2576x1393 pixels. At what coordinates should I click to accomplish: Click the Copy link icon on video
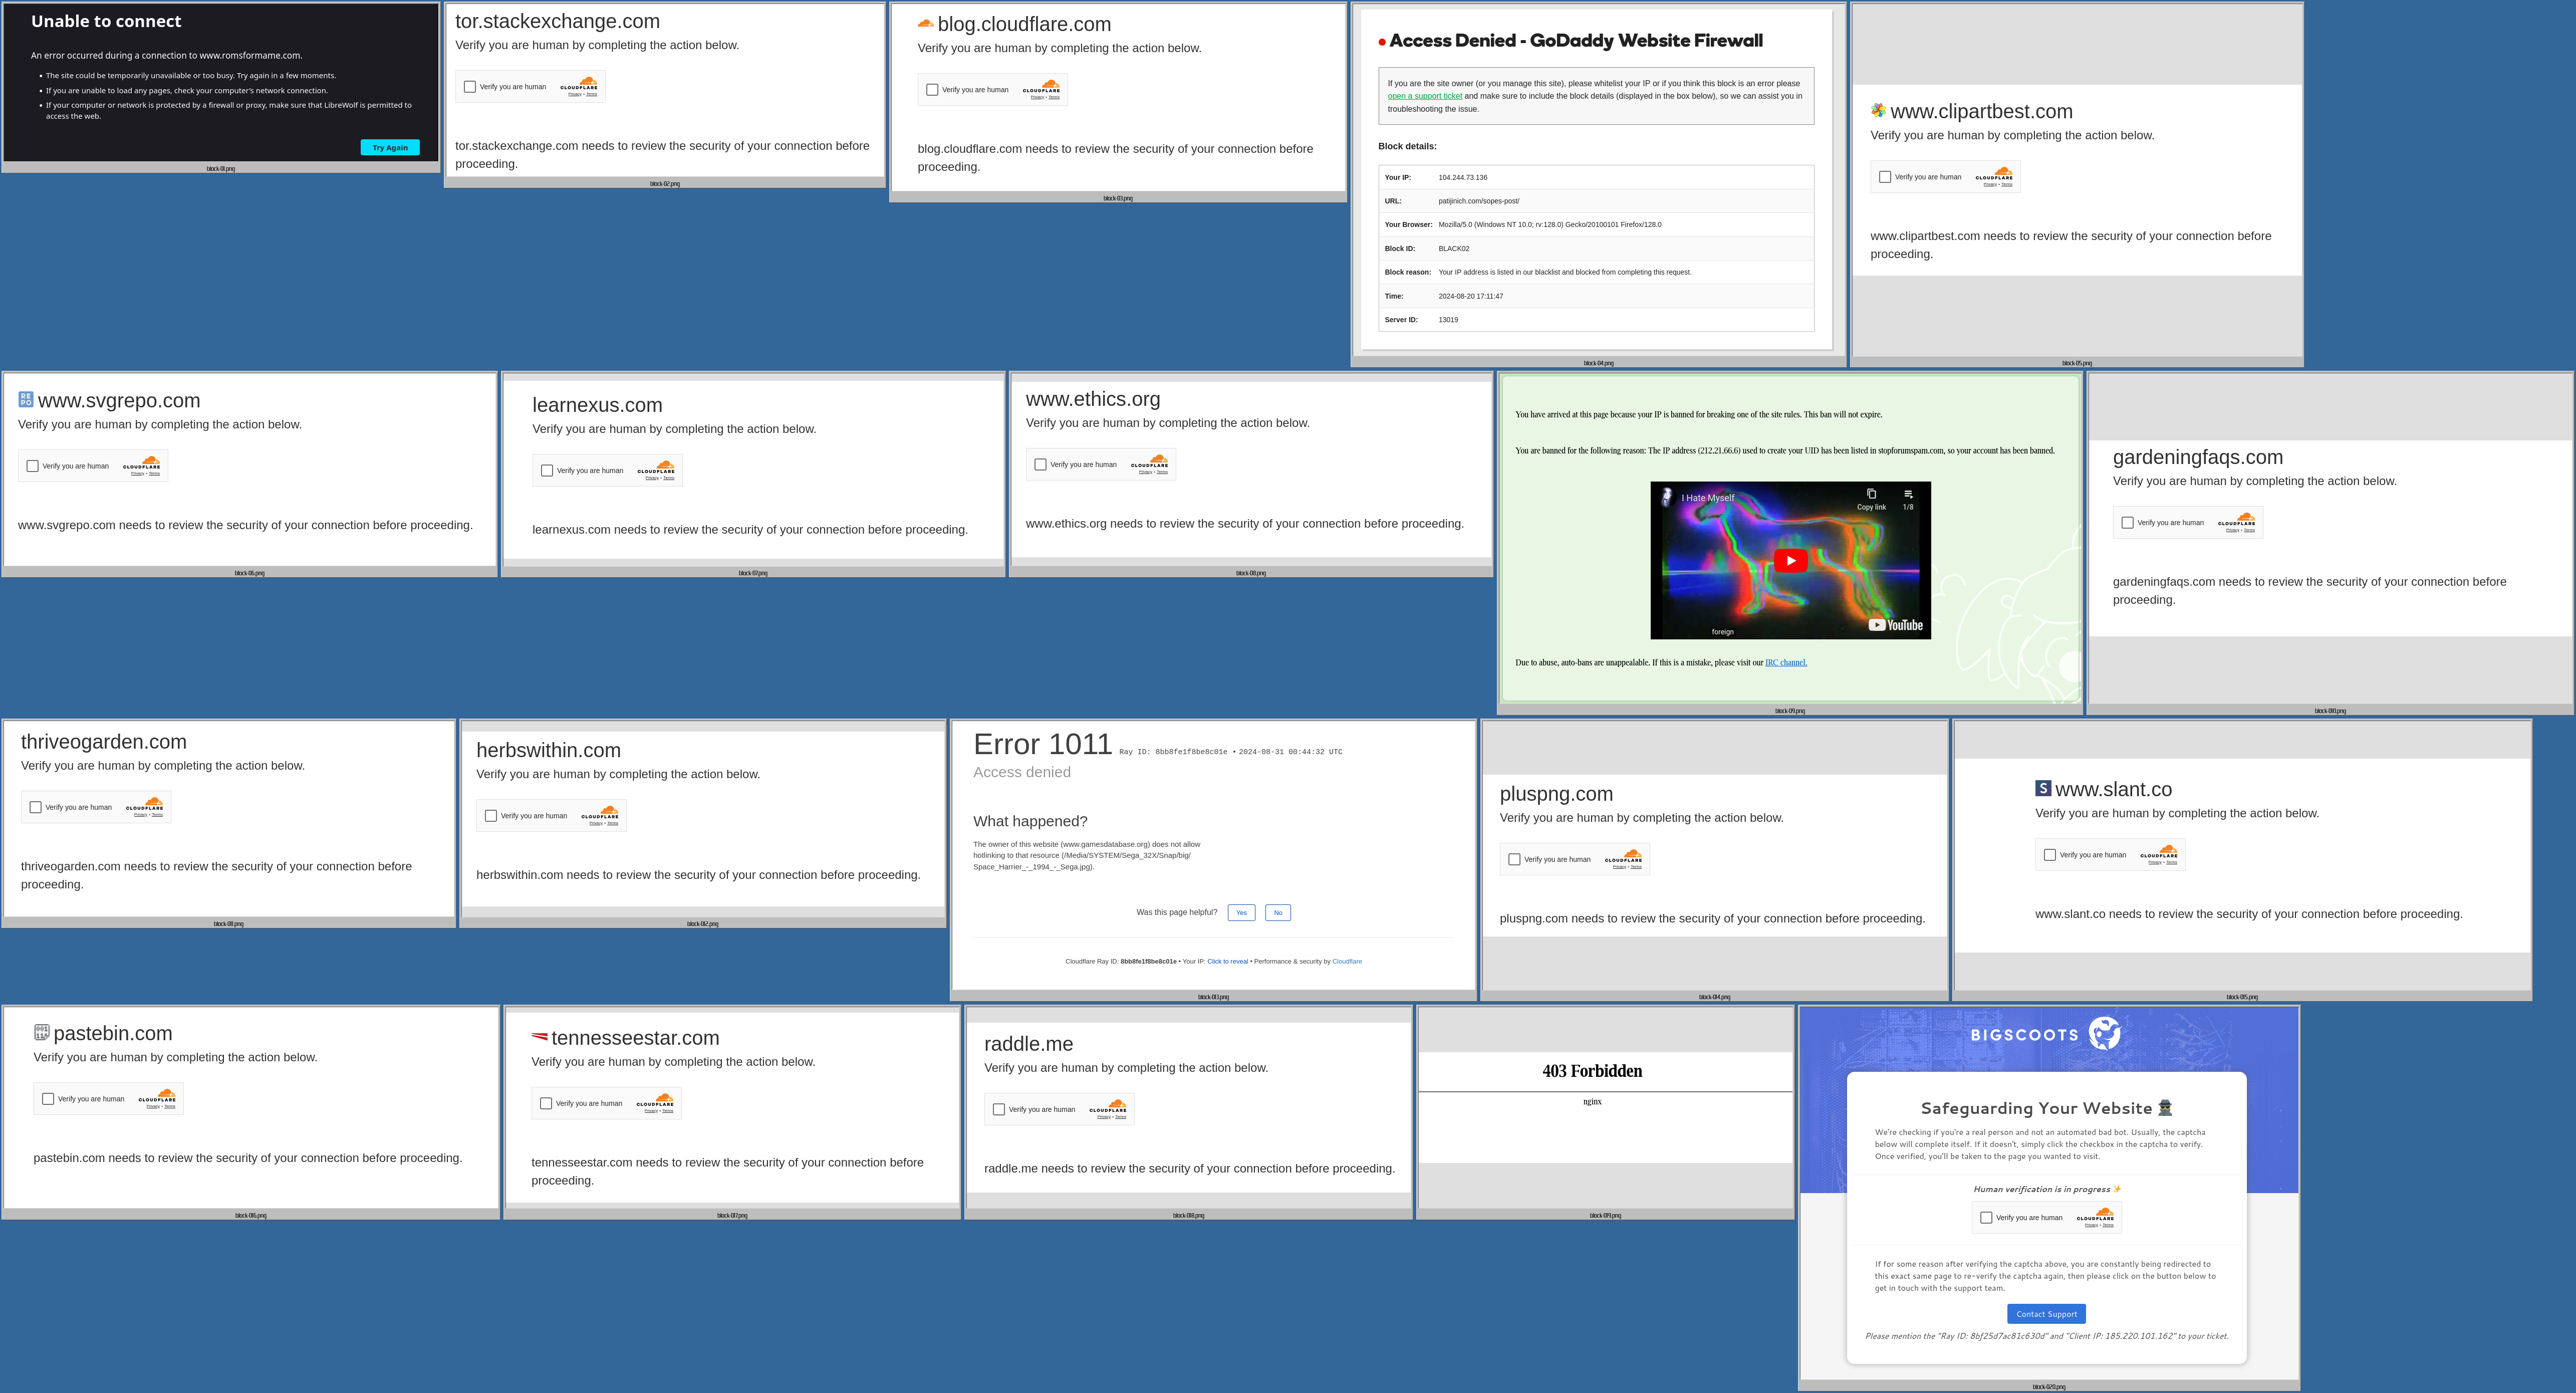click(1871, 495)
